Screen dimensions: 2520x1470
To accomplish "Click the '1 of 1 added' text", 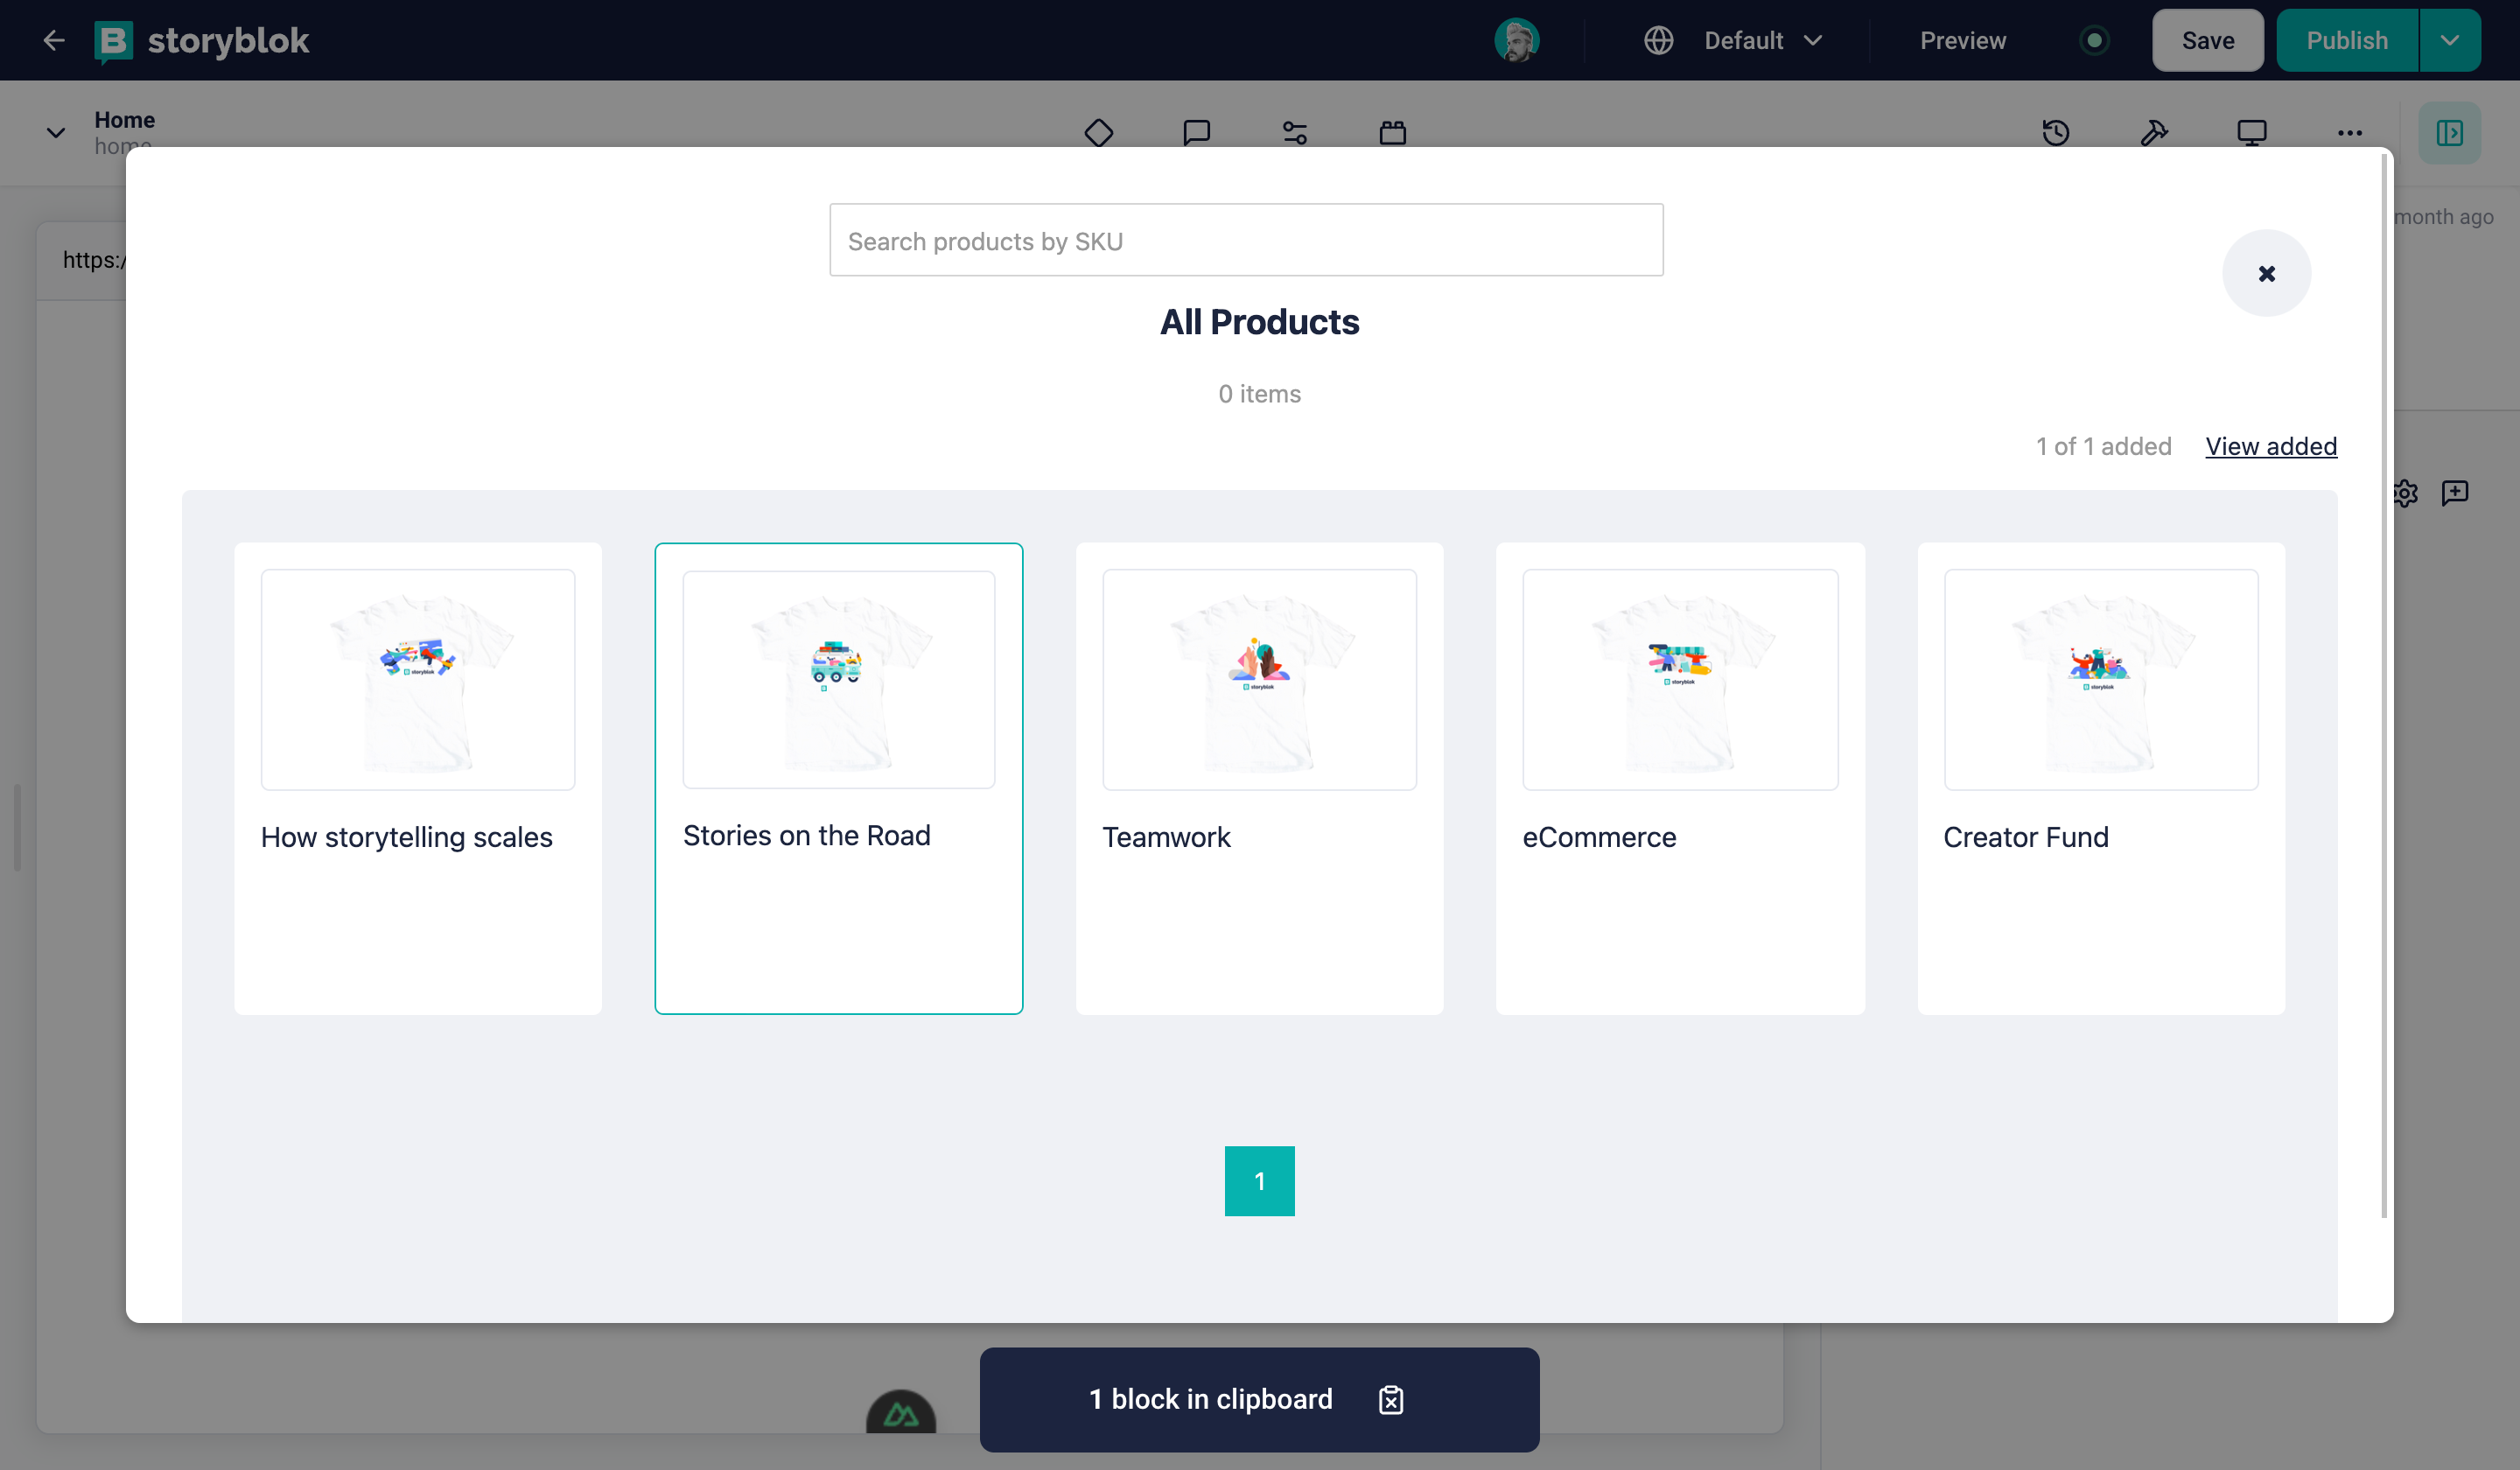I will point(2103,446).
